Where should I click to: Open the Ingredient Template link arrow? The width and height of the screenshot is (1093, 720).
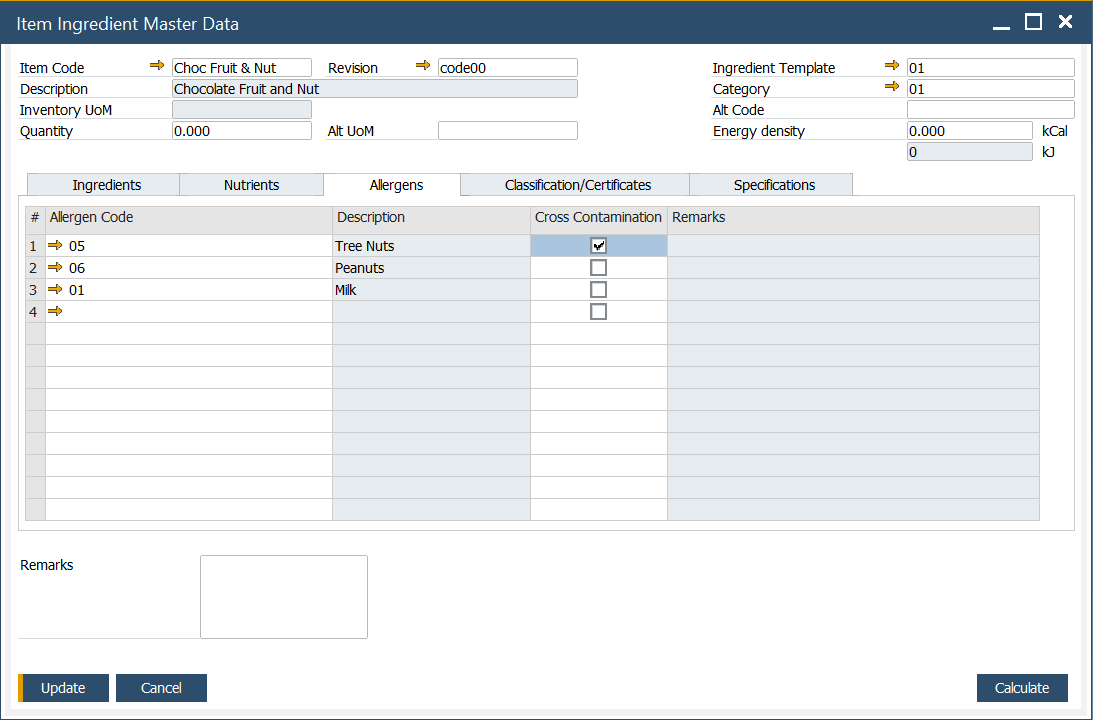[x=892, y=67]
